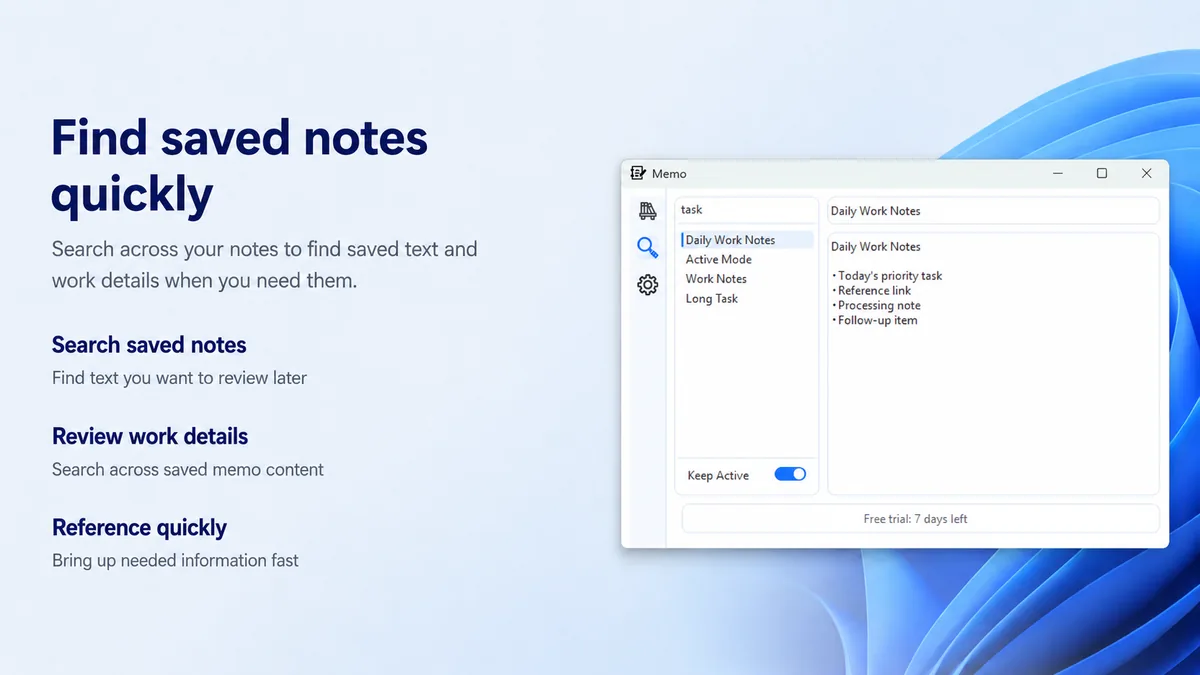The image size is (1200, 675).
Task: Click the "Reference link" line in note
Action: point(873,291)
